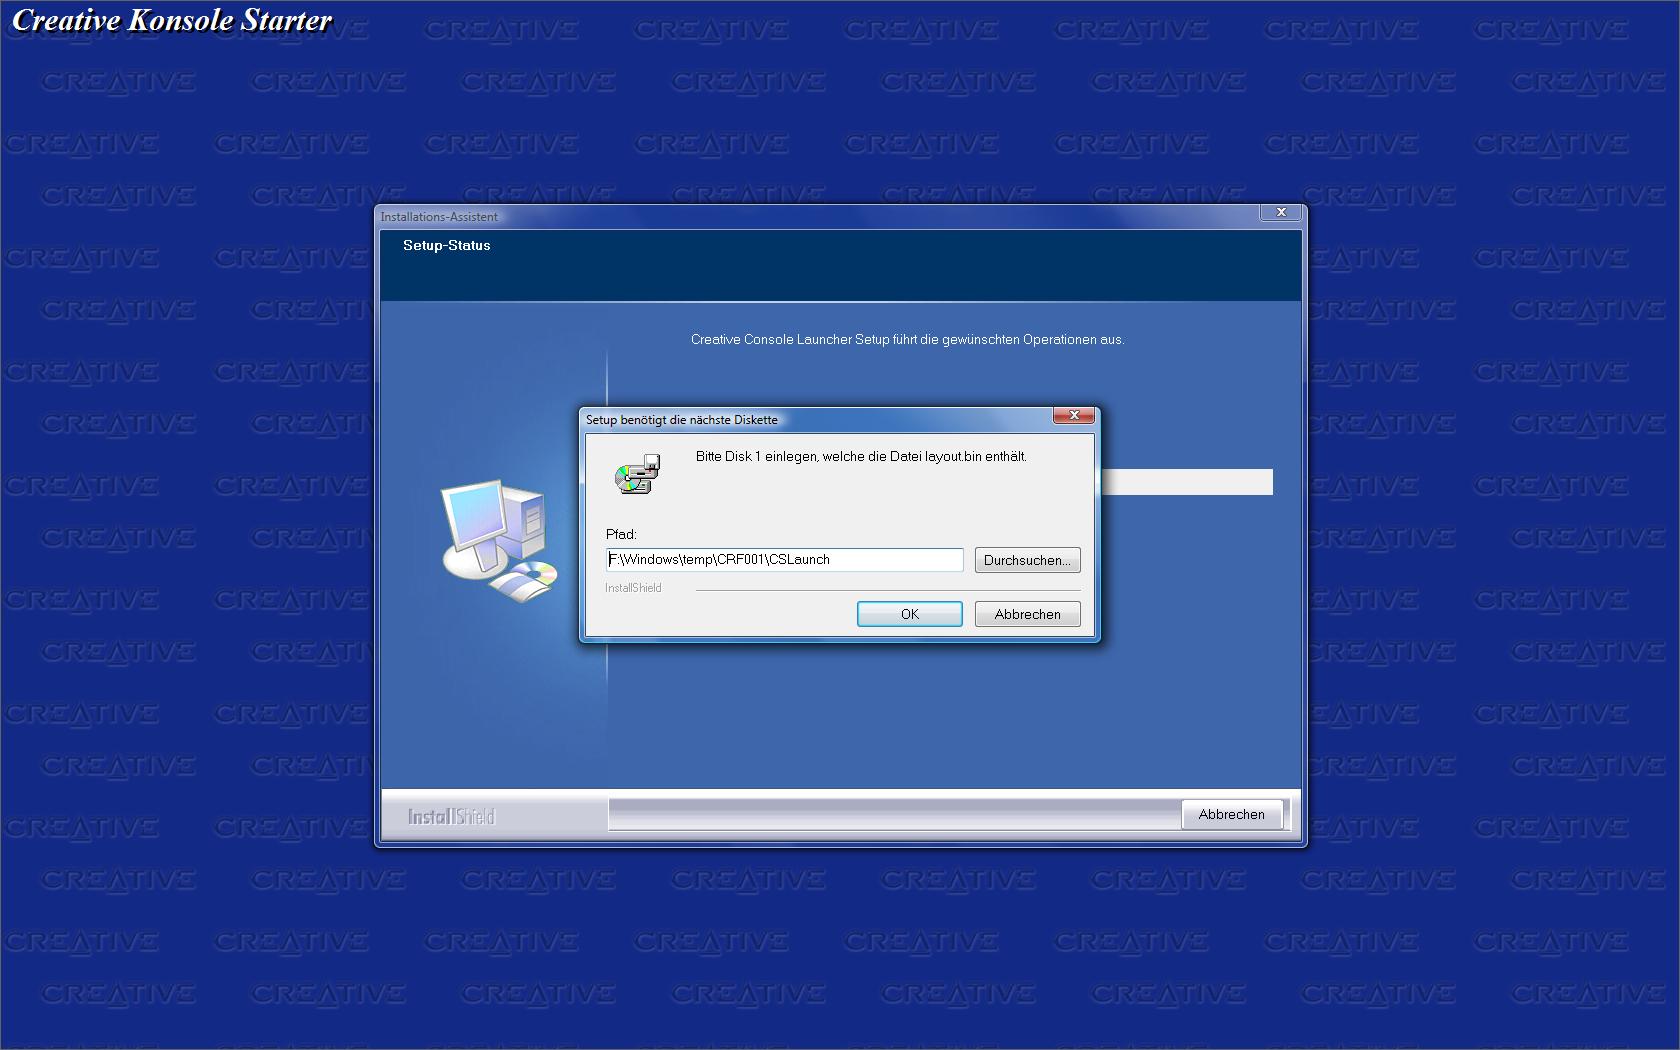This screenshot has height=1050, width=1680.
Task: Click the computer and CD setup graphic
Action: 499,541
